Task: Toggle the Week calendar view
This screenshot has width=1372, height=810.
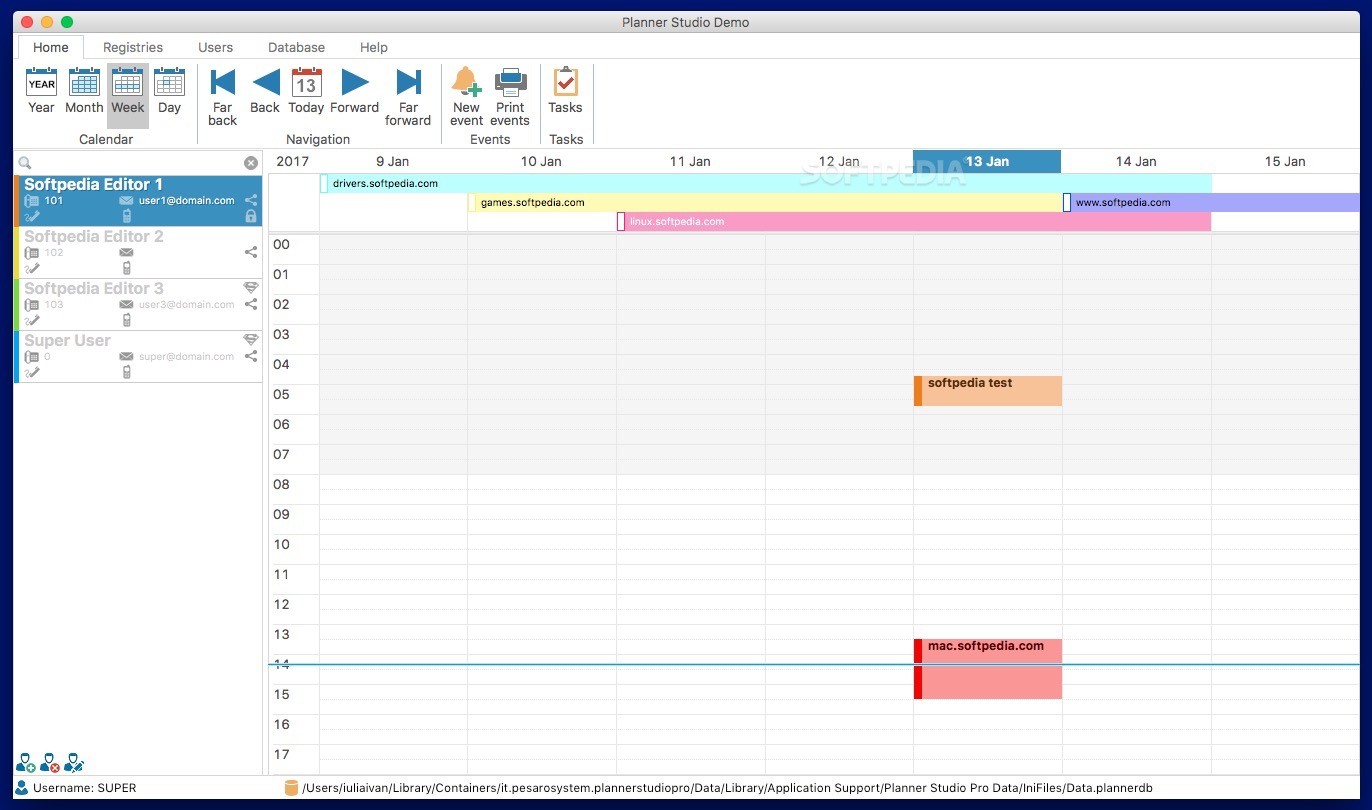Action: point(127,96)
